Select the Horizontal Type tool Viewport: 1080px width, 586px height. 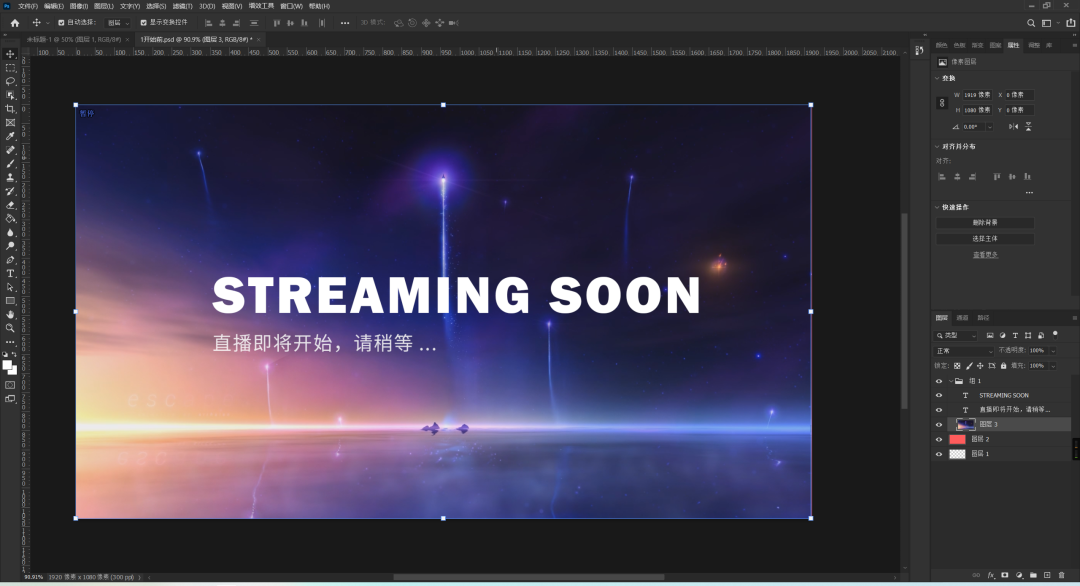pos(11,273)
